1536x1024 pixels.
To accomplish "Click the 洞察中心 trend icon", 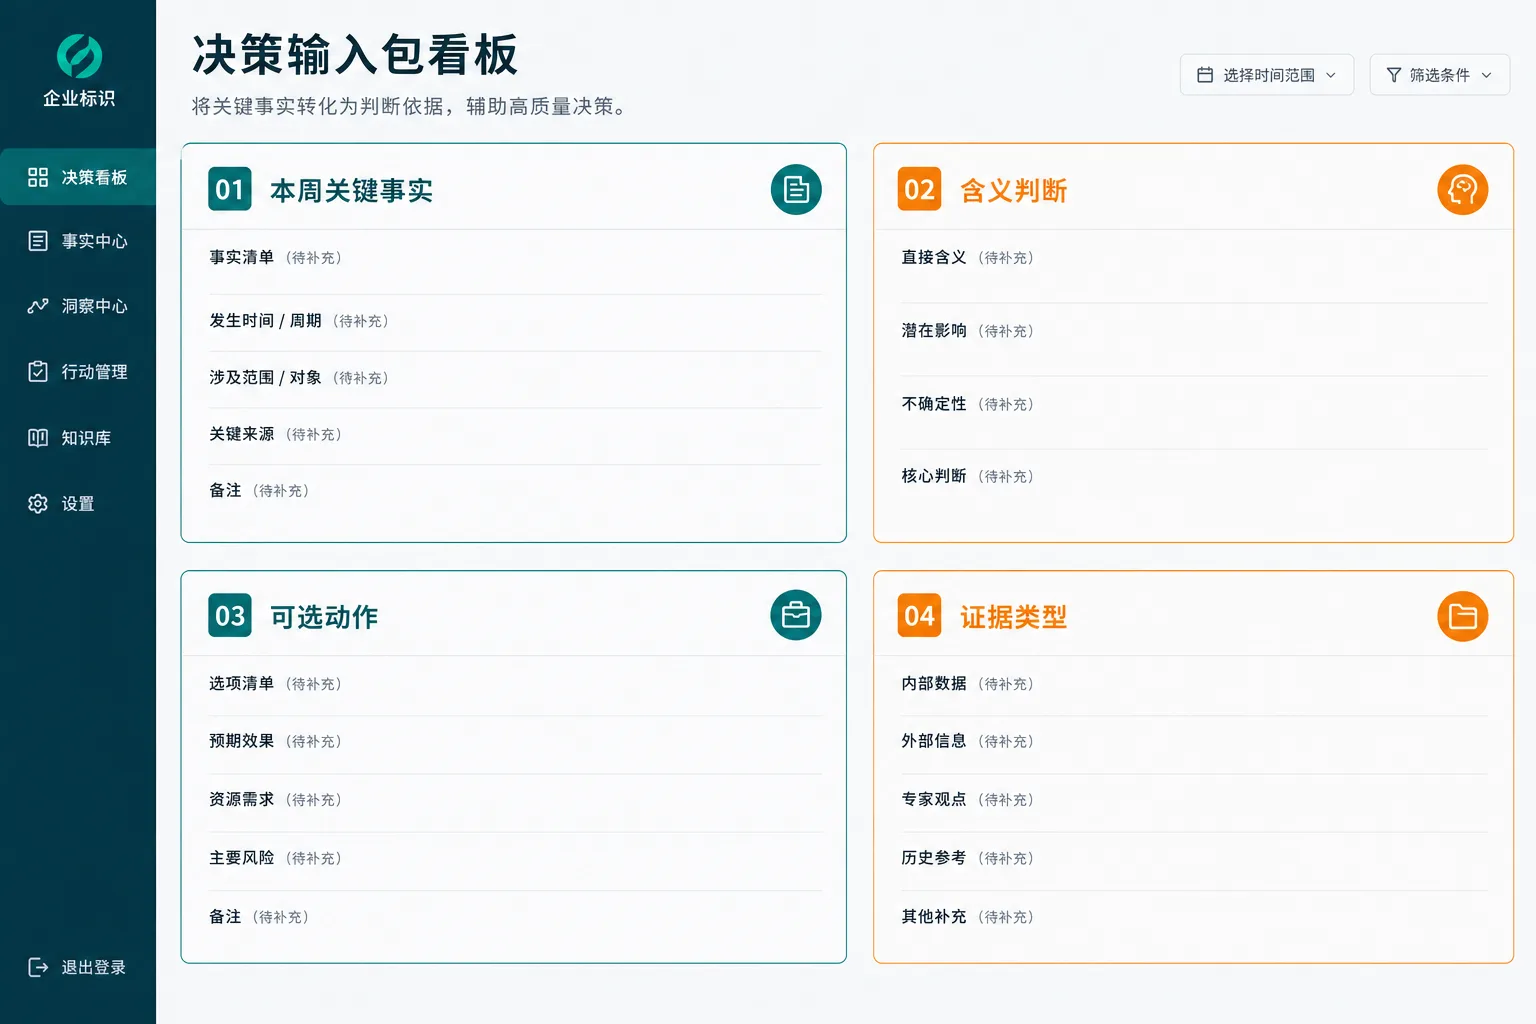I will [x=38, y=306].
